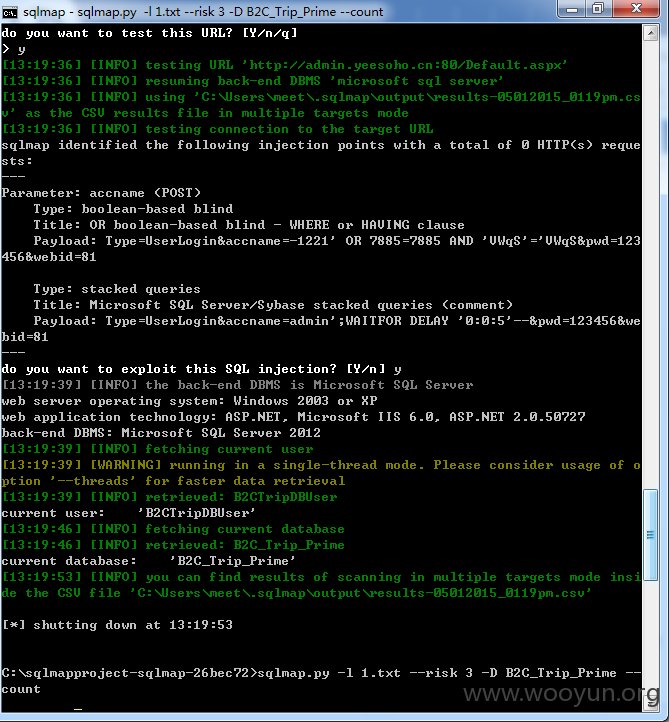The image size is (669, 722).
Task: Click 'back-end DBMS: Microsoft SQL Server 2012' line
Action: (x=161, y=433)
